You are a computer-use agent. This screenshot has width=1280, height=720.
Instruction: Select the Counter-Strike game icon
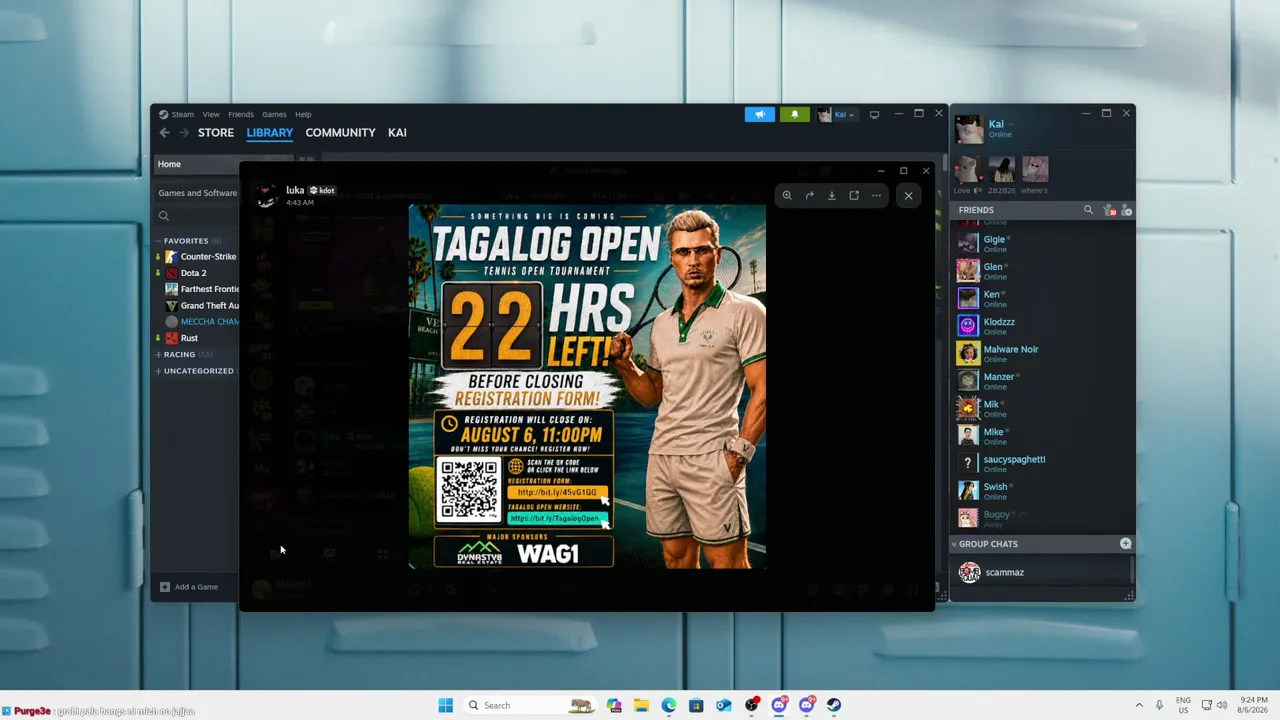pyautogui.click(x=172, y=257)
